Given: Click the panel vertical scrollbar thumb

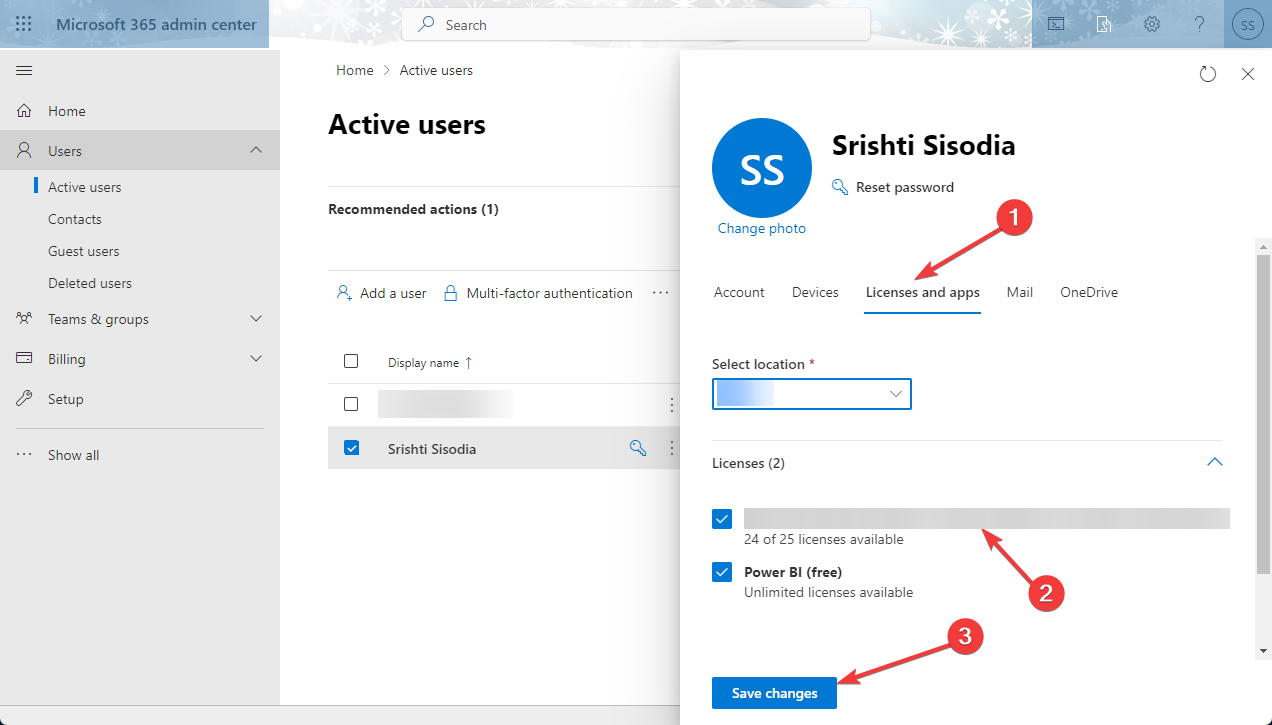Looking at the screenshot, I should click(1264, 415).
